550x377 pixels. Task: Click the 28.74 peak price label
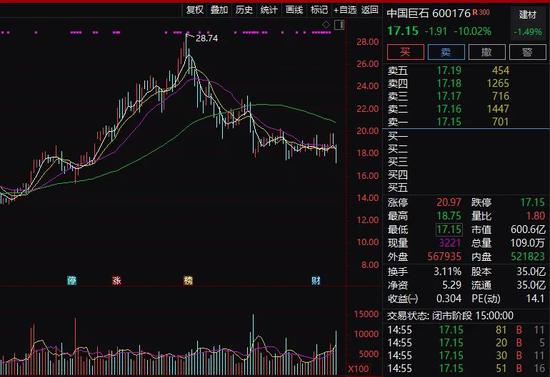coord(207,38)
